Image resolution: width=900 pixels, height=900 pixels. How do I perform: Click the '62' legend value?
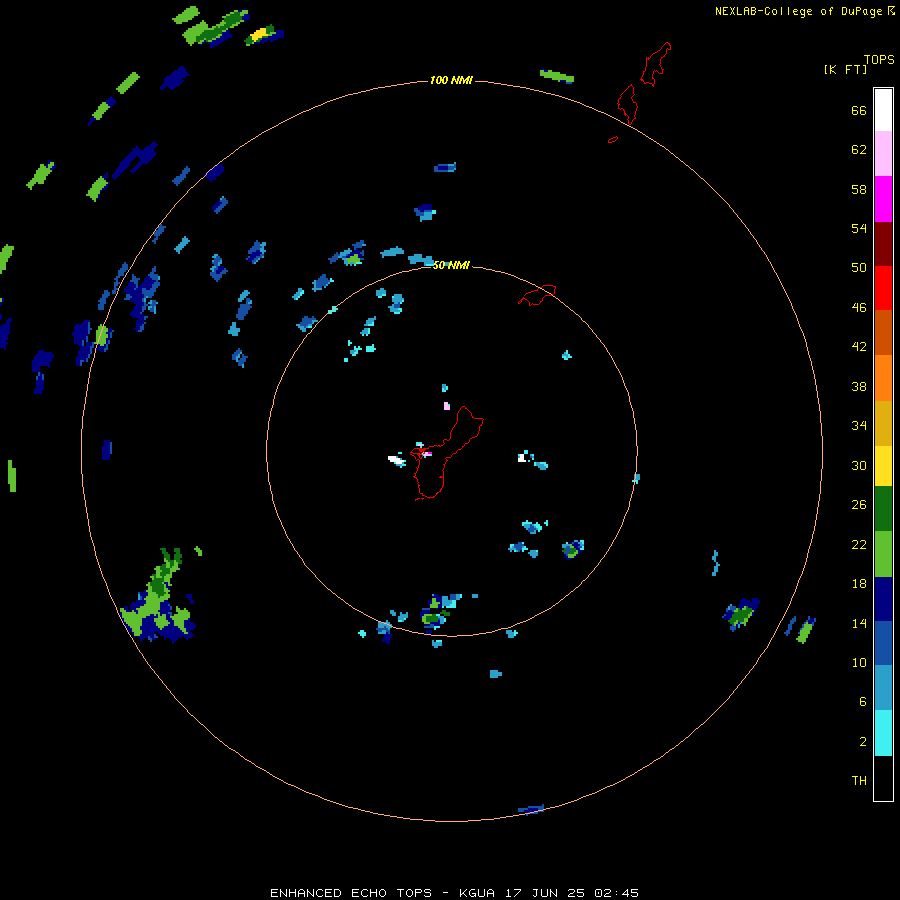pos(859,150)
